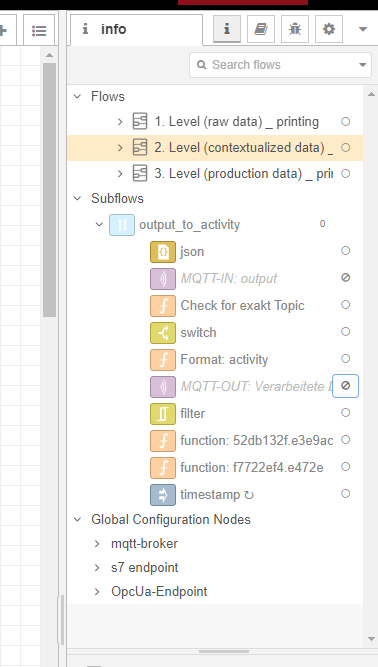This screenshot has width=378, height=667.
Task: Click the filter node icon
Action: 163,413
